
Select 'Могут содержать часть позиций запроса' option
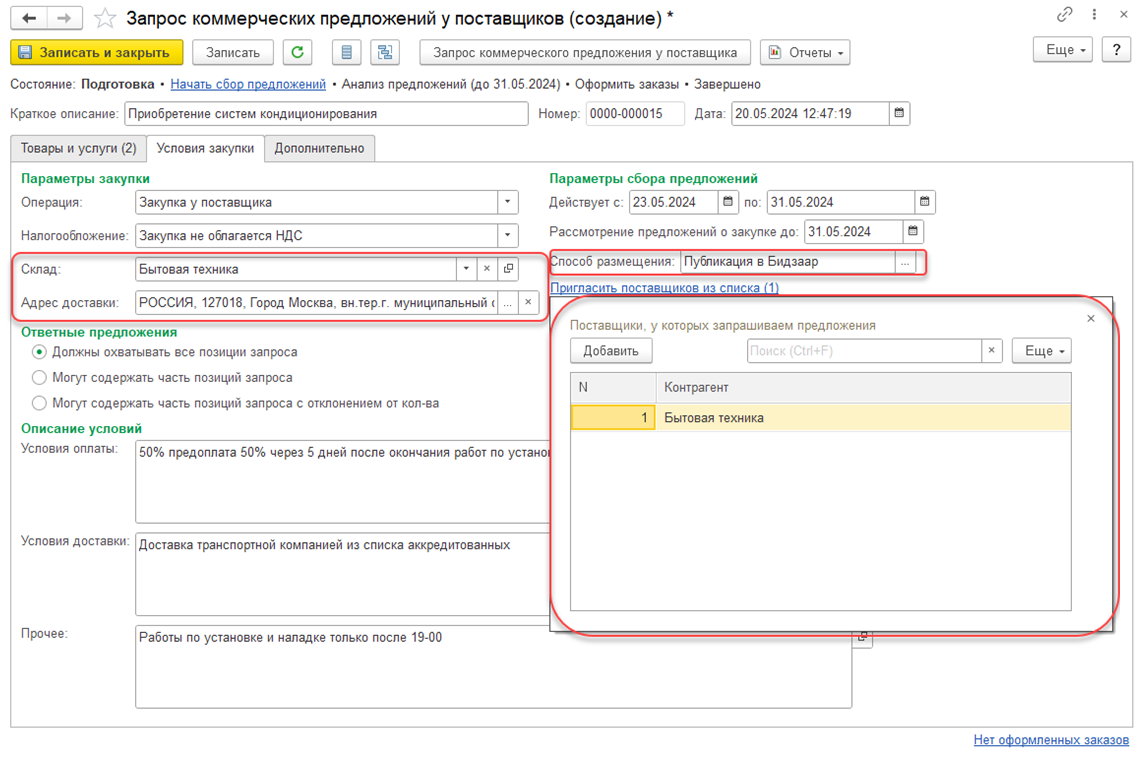tap(39, 378)
